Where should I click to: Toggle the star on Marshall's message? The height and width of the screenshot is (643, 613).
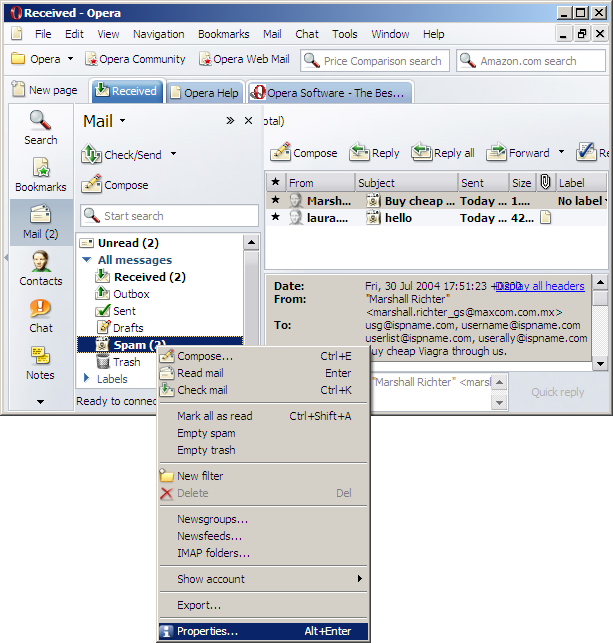click(x=275, y=201)
